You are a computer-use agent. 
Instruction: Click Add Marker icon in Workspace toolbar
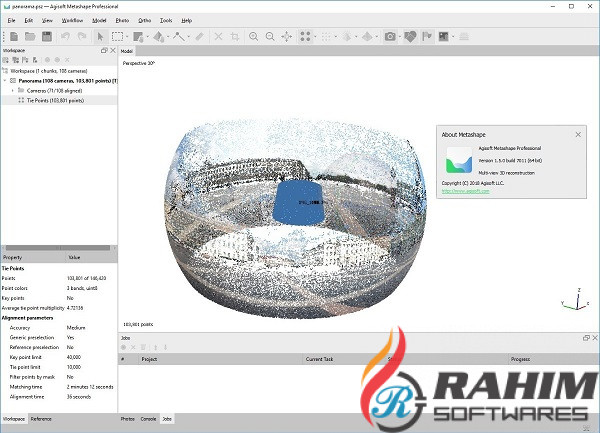(x=26, y=60)
